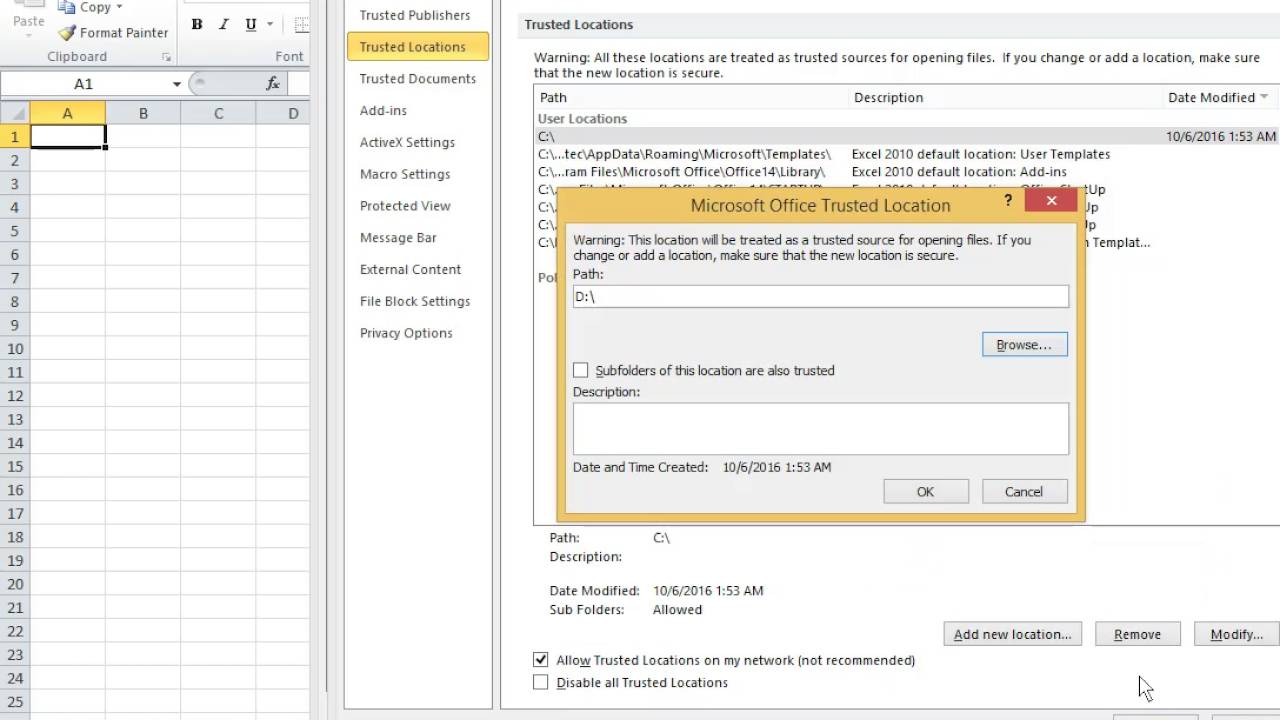Image resolution: width=1280 pixels, height=720 pixels.
Task: Open the Clipboard group dialog launcher
Action: coord(166,58)
